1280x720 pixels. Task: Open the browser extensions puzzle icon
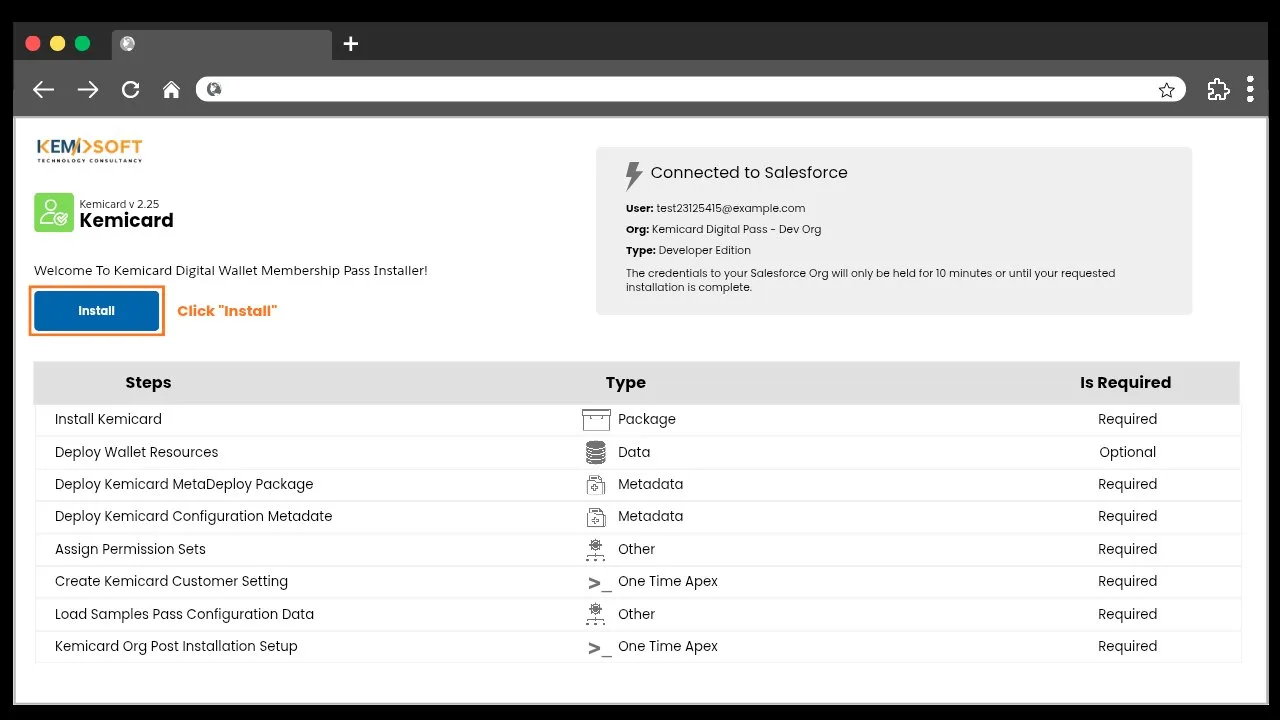[x=1218, y=89]
